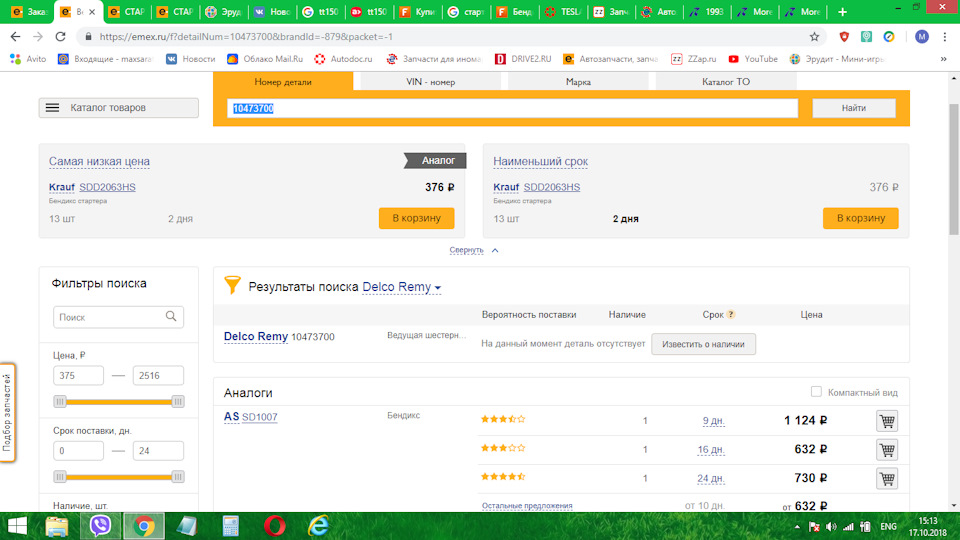The height and width of the screenshot is (540, 960).
Task: Click the minimum price slider handle
Action: point(59,402)
